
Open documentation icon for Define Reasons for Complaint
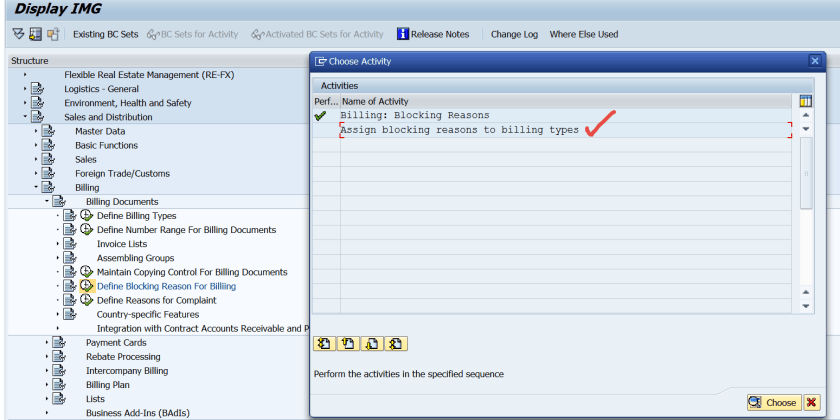(70, 300)
